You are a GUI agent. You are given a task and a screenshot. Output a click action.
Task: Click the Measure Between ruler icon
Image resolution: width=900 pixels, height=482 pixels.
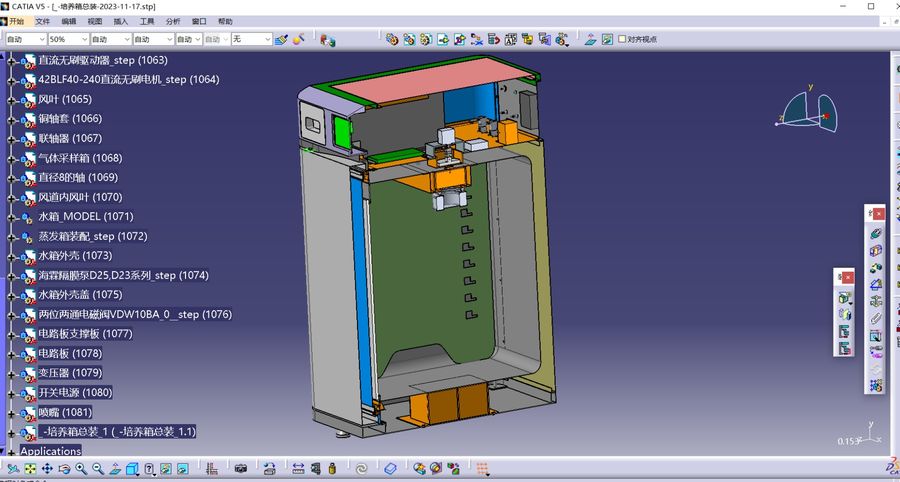[x=298, y=469]
